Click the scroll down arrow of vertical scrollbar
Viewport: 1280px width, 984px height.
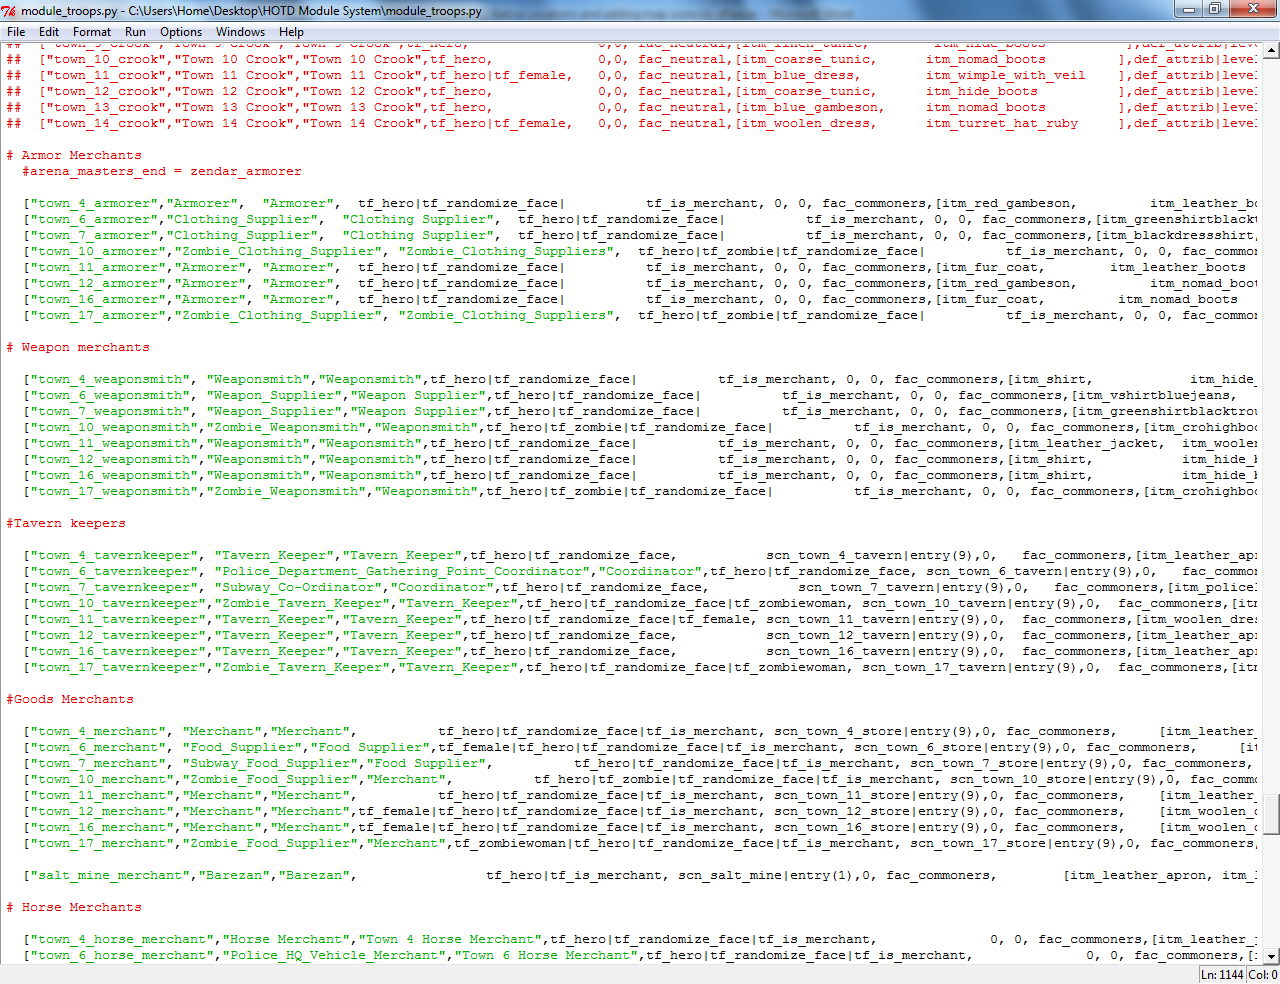coord(1271,956)
